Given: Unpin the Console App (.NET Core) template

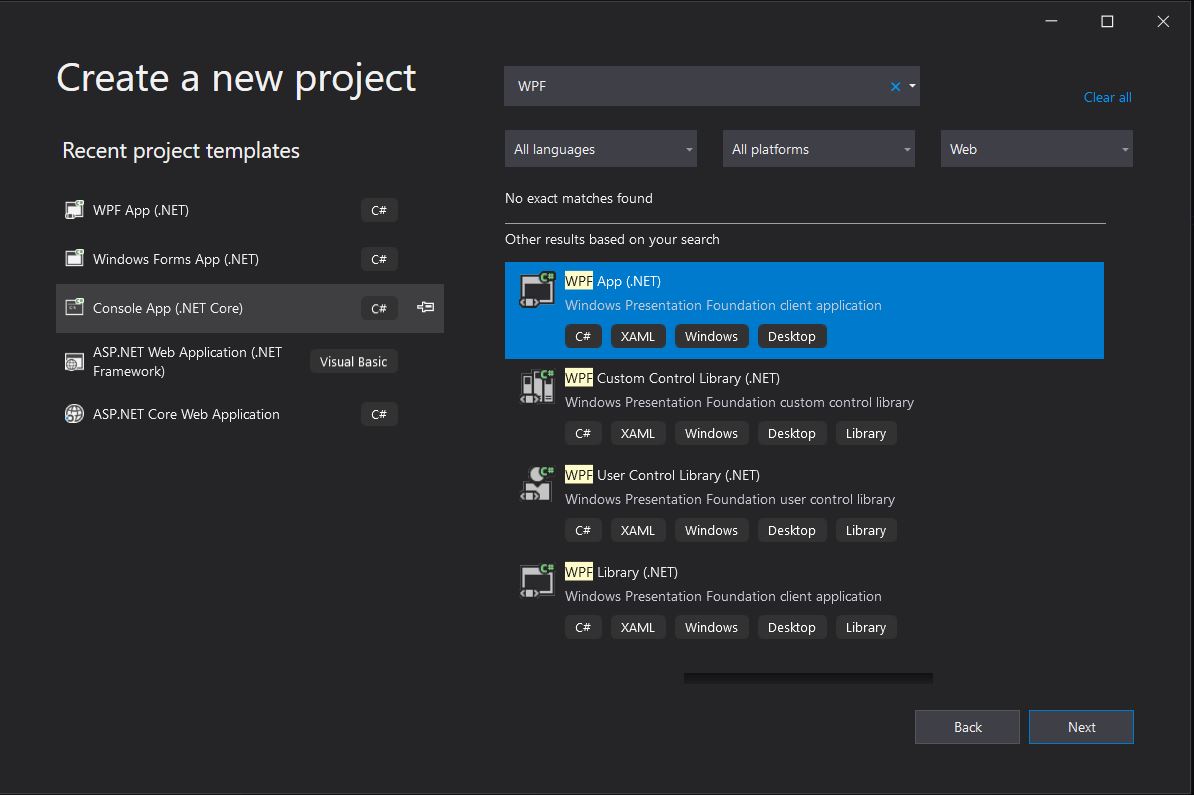Looking at the screenshot, I should pyautogui.click(x=423, y=308).
